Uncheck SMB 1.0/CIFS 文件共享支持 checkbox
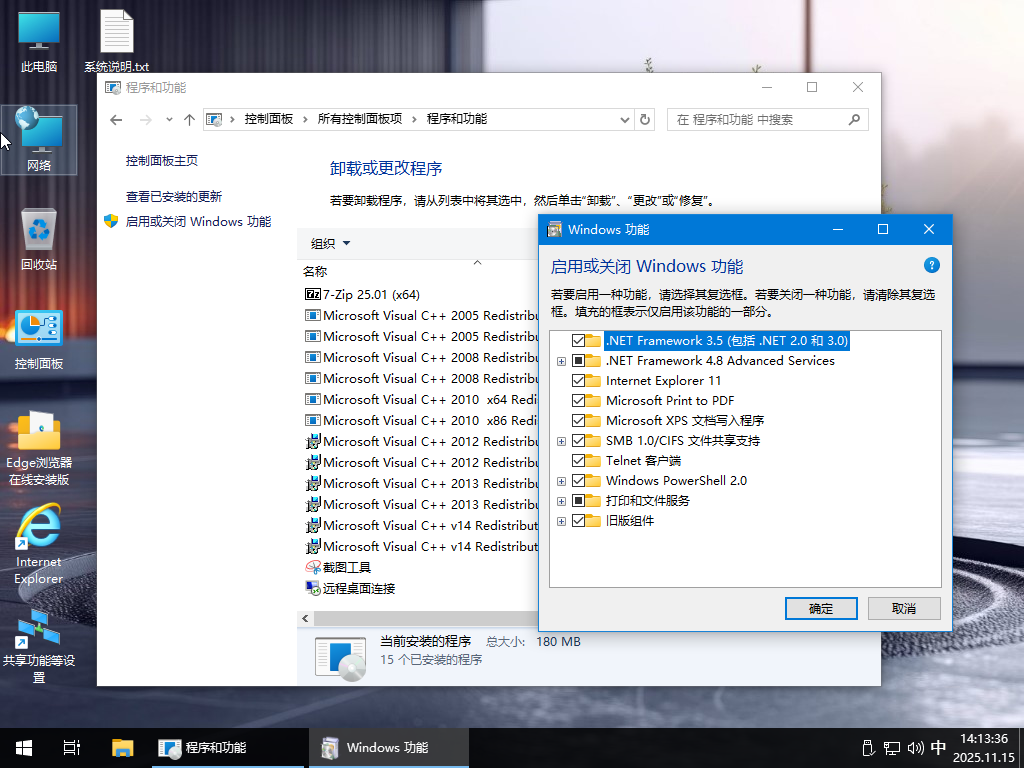The image size is (1024, 768). click(578, 441)
